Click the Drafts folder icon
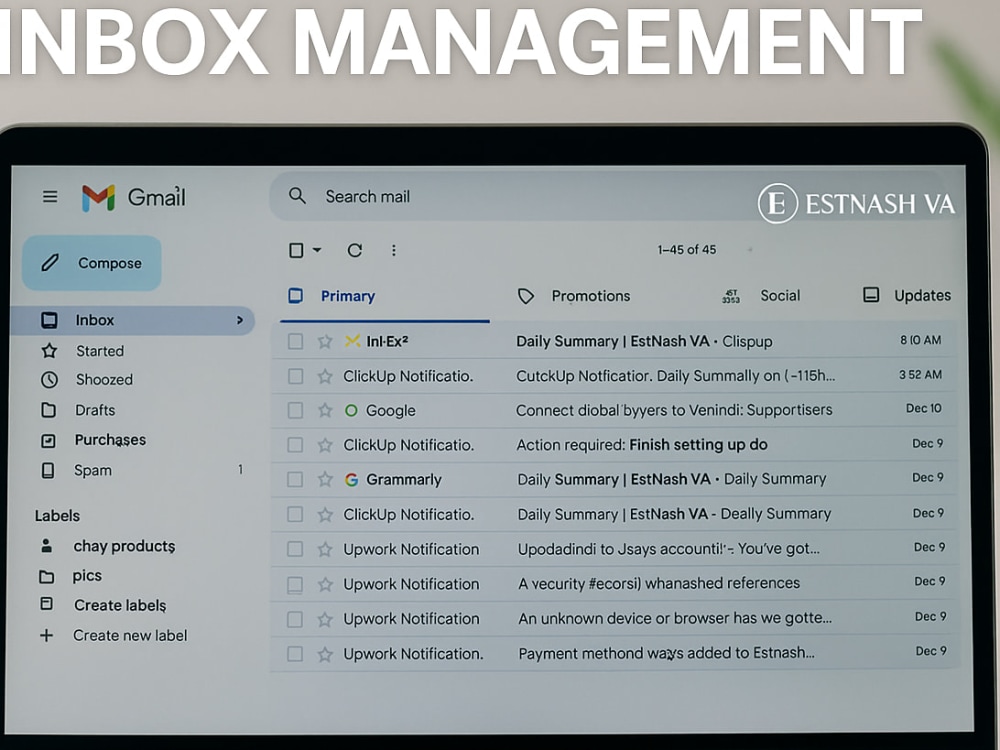 tap(48, 409)
